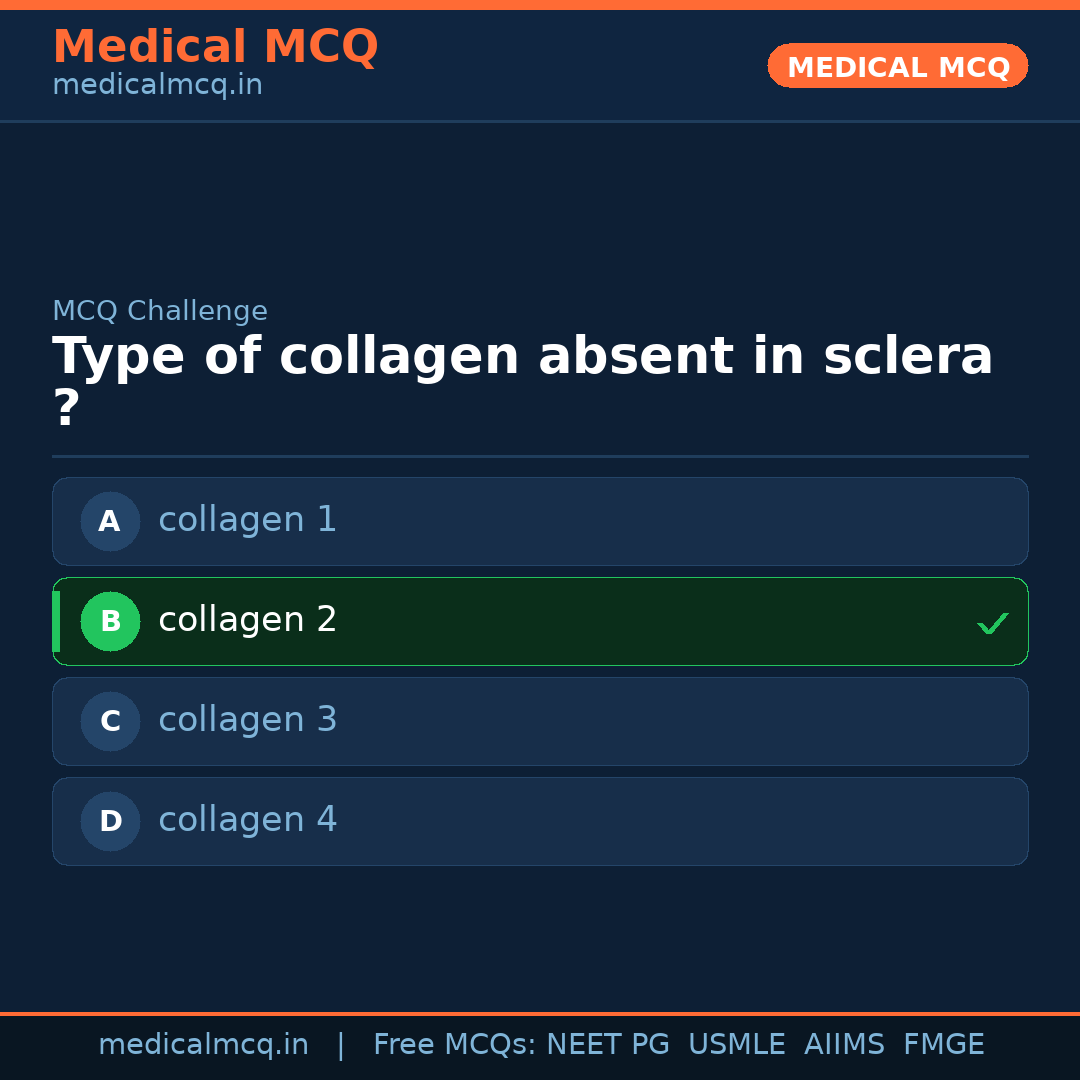This screenshot has width=1080, height=1080.
Task: Click the circular C badge icon
Action: [x=110, y=721]
